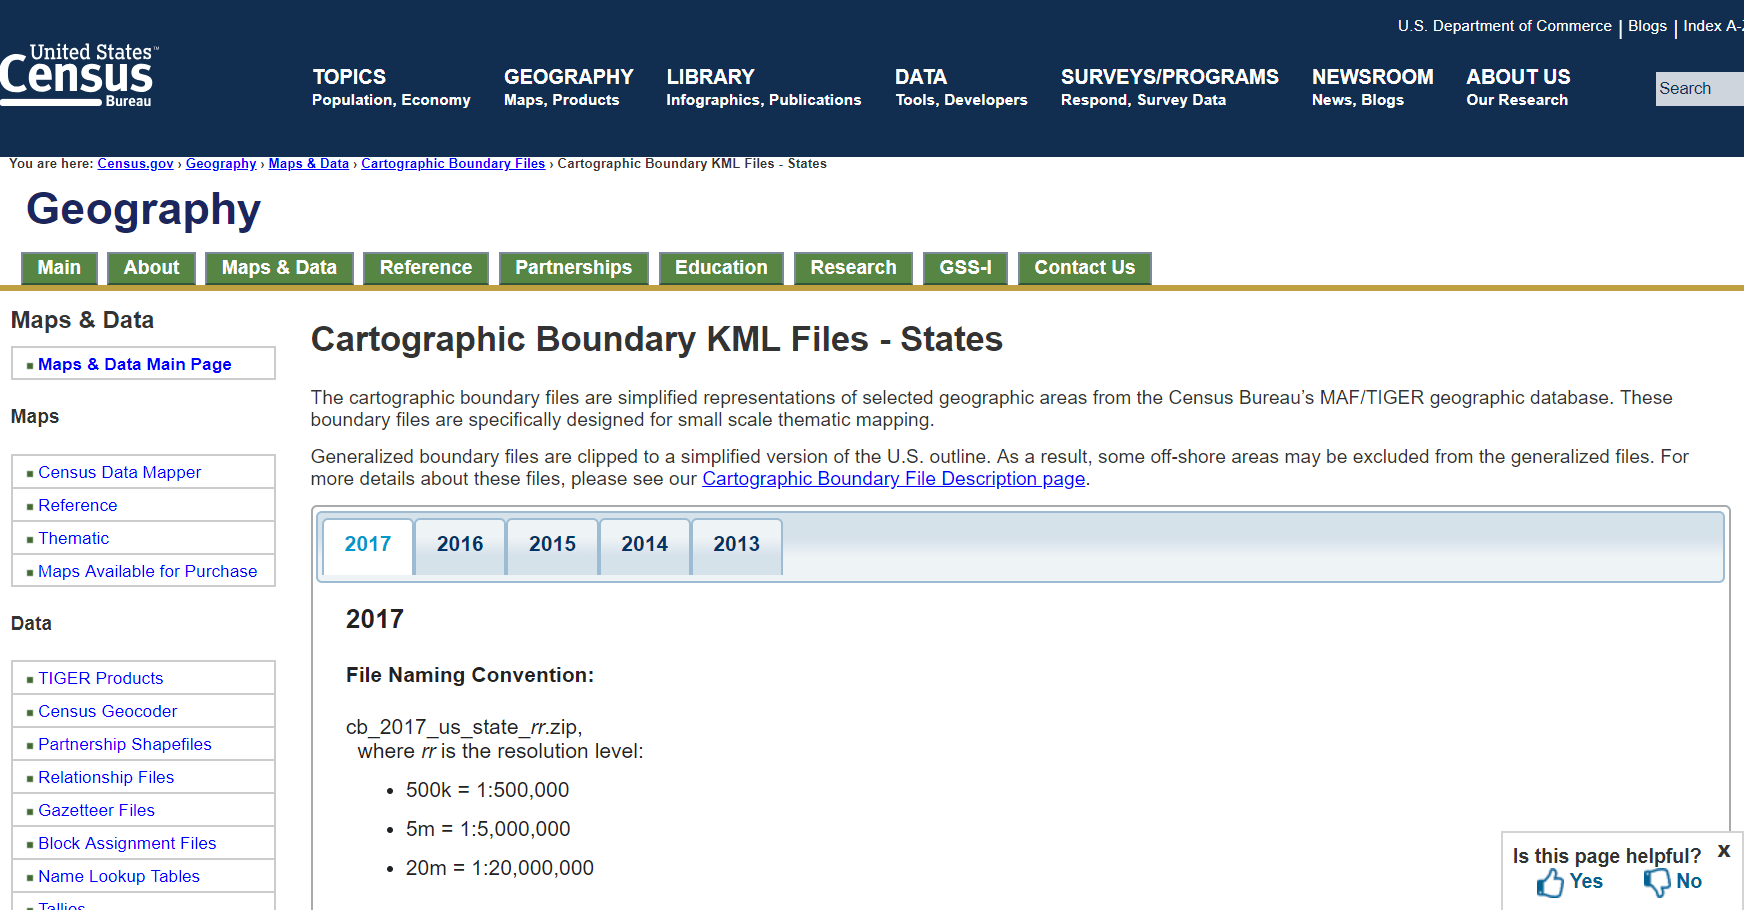This screenshot has width=1744, height=910.
Task: Open the Index A-Z link
Action: [1712, 26]
